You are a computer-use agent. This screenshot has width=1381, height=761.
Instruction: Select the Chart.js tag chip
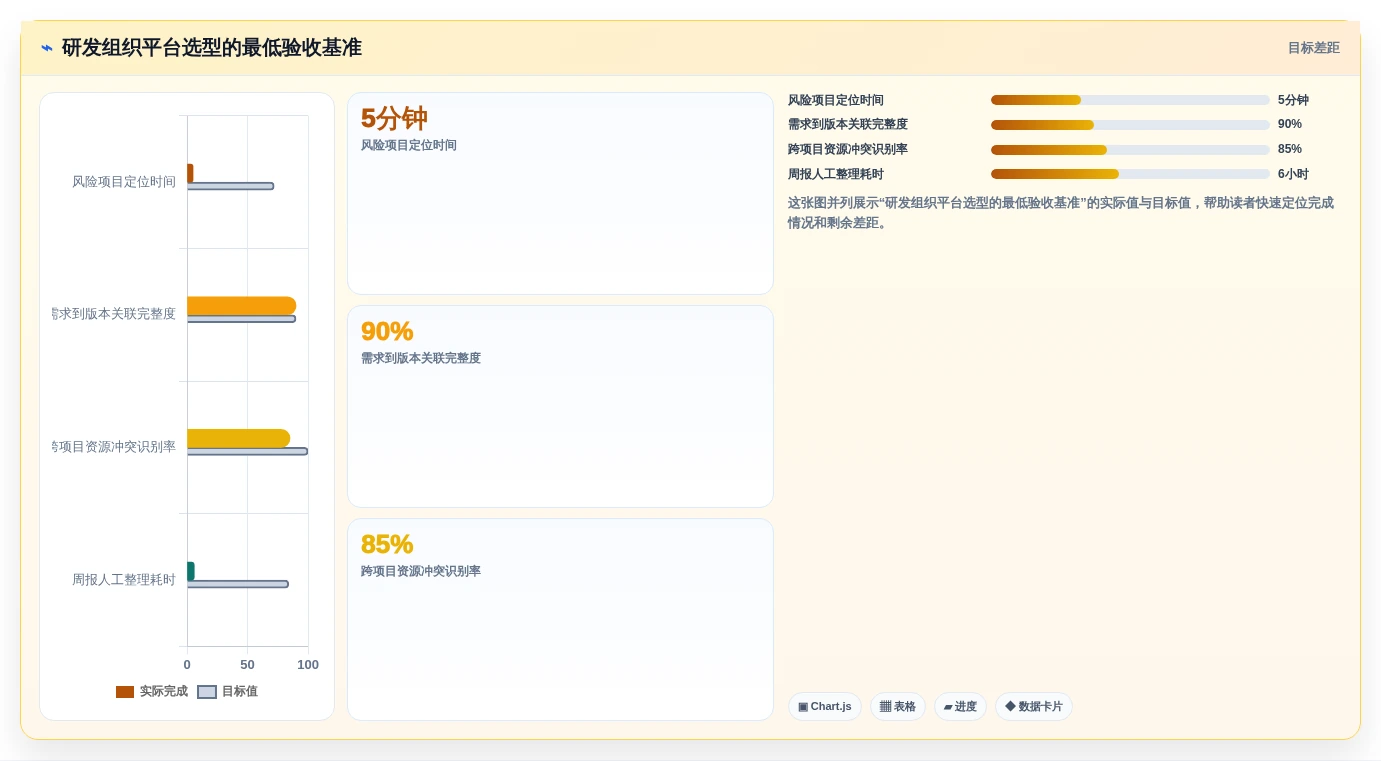[x=825, y=706]
